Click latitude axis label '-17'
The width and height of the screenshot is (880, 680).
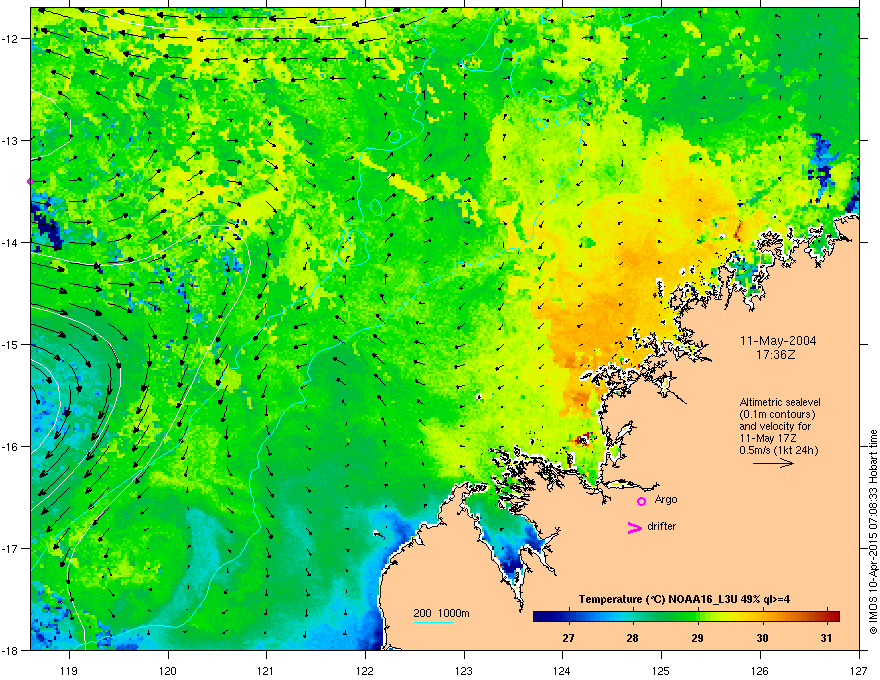(x=10, y=548)
